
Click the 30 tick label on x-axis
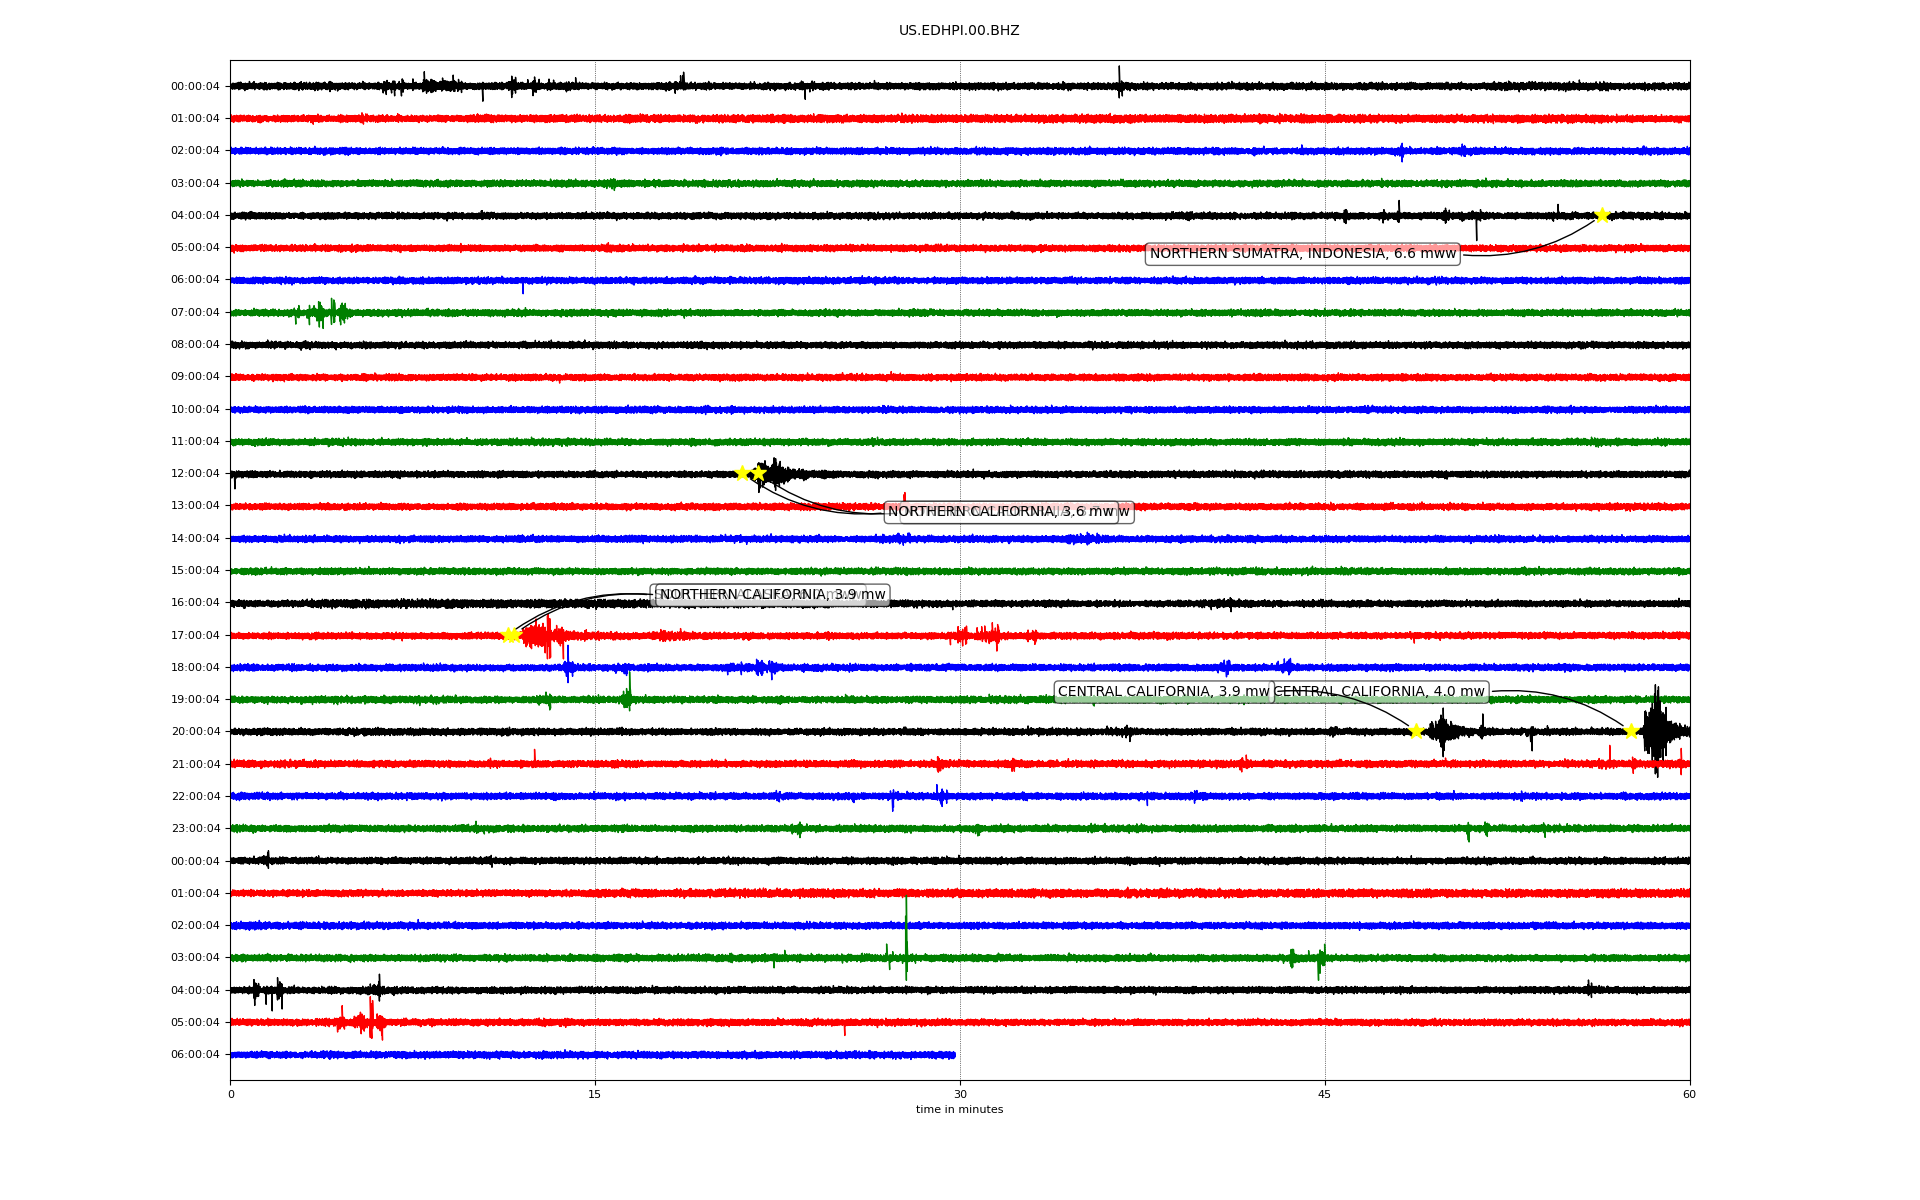960,1095
